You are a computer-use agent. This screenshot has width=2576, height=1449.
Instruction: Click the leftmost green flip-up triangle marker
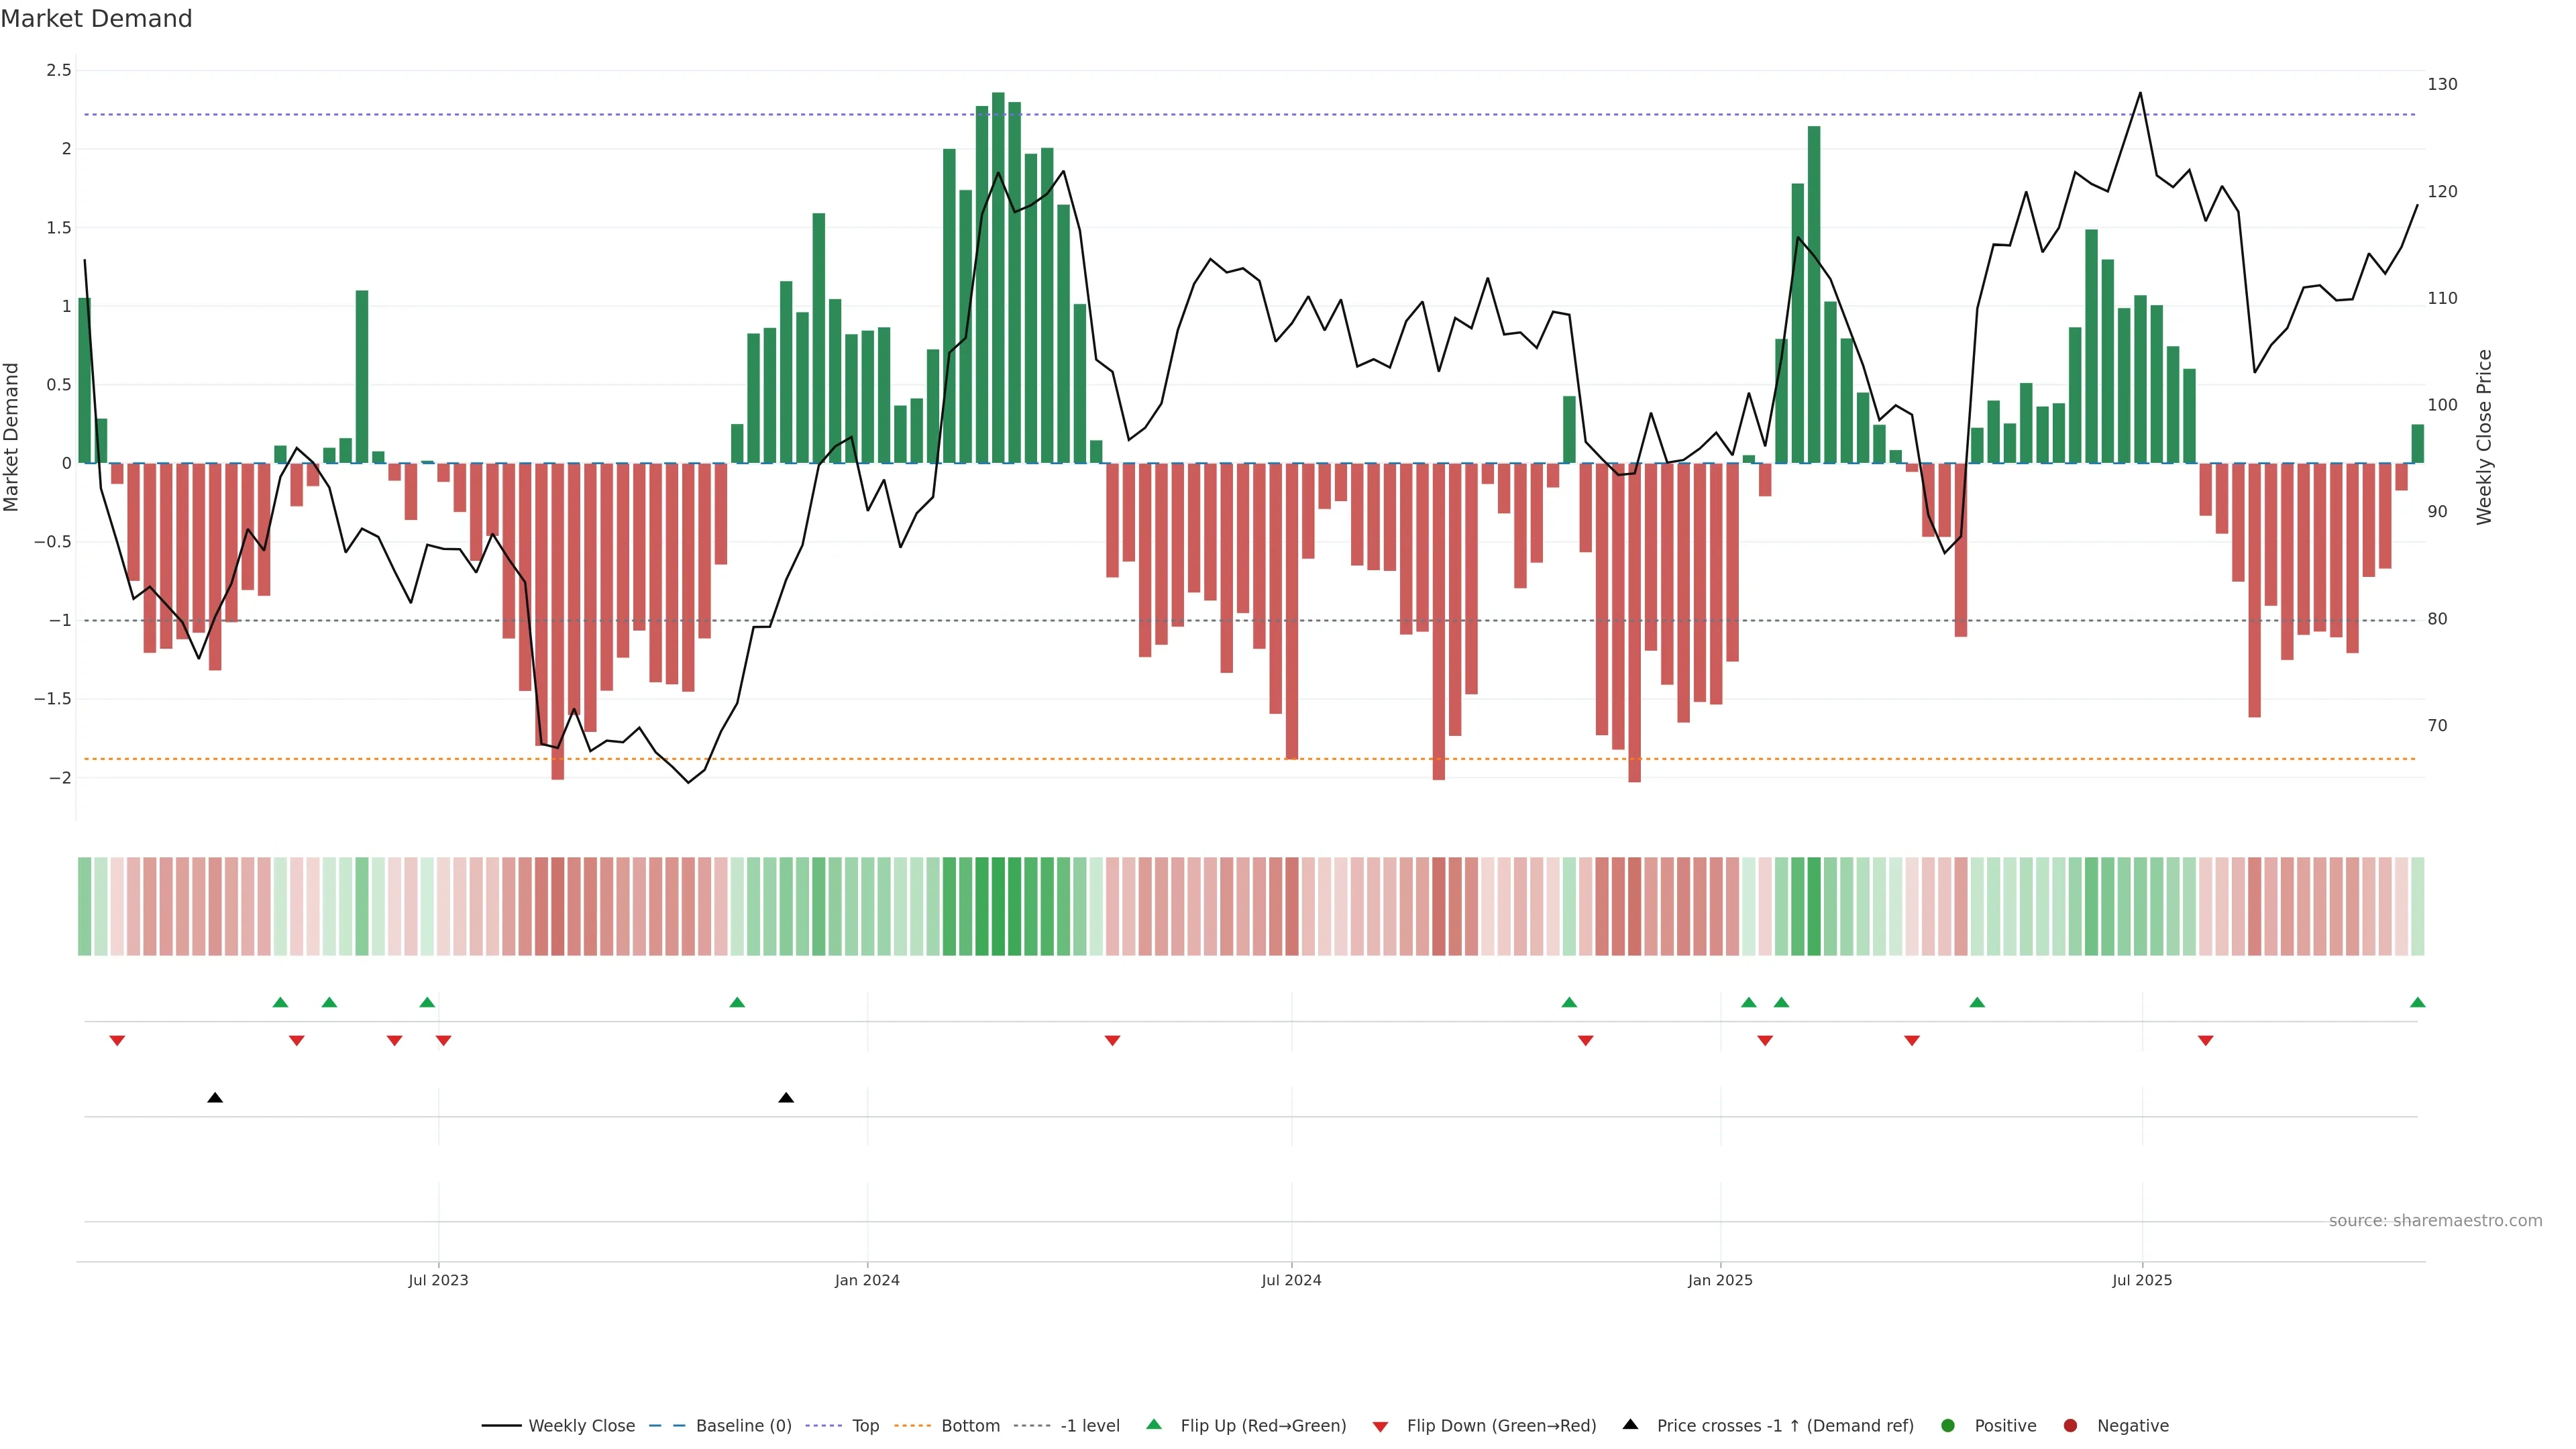tap(280, 1002)
